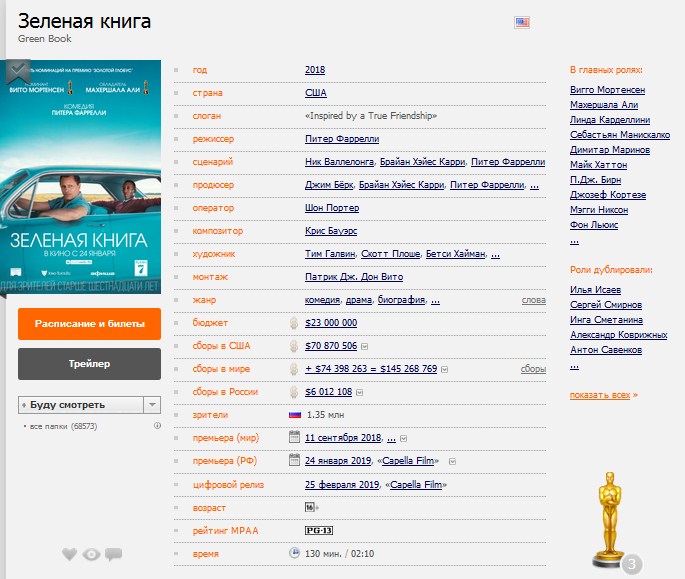This screenshot has height=579, width=685.
Task: Click the speech bubble comment icon
Action: pos(113,555)
